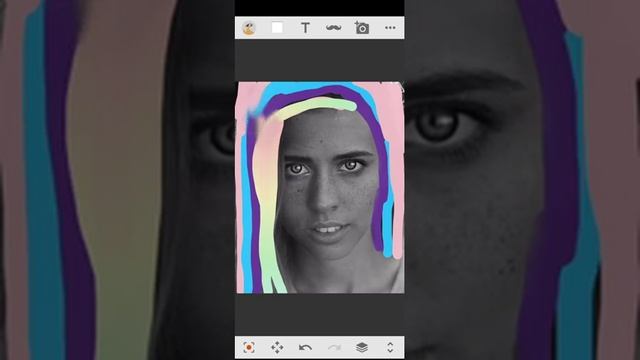Select the Text tool (T)
Image resolution: width=640 pixels, height=360 pixels.
click(x=305, y=28)
